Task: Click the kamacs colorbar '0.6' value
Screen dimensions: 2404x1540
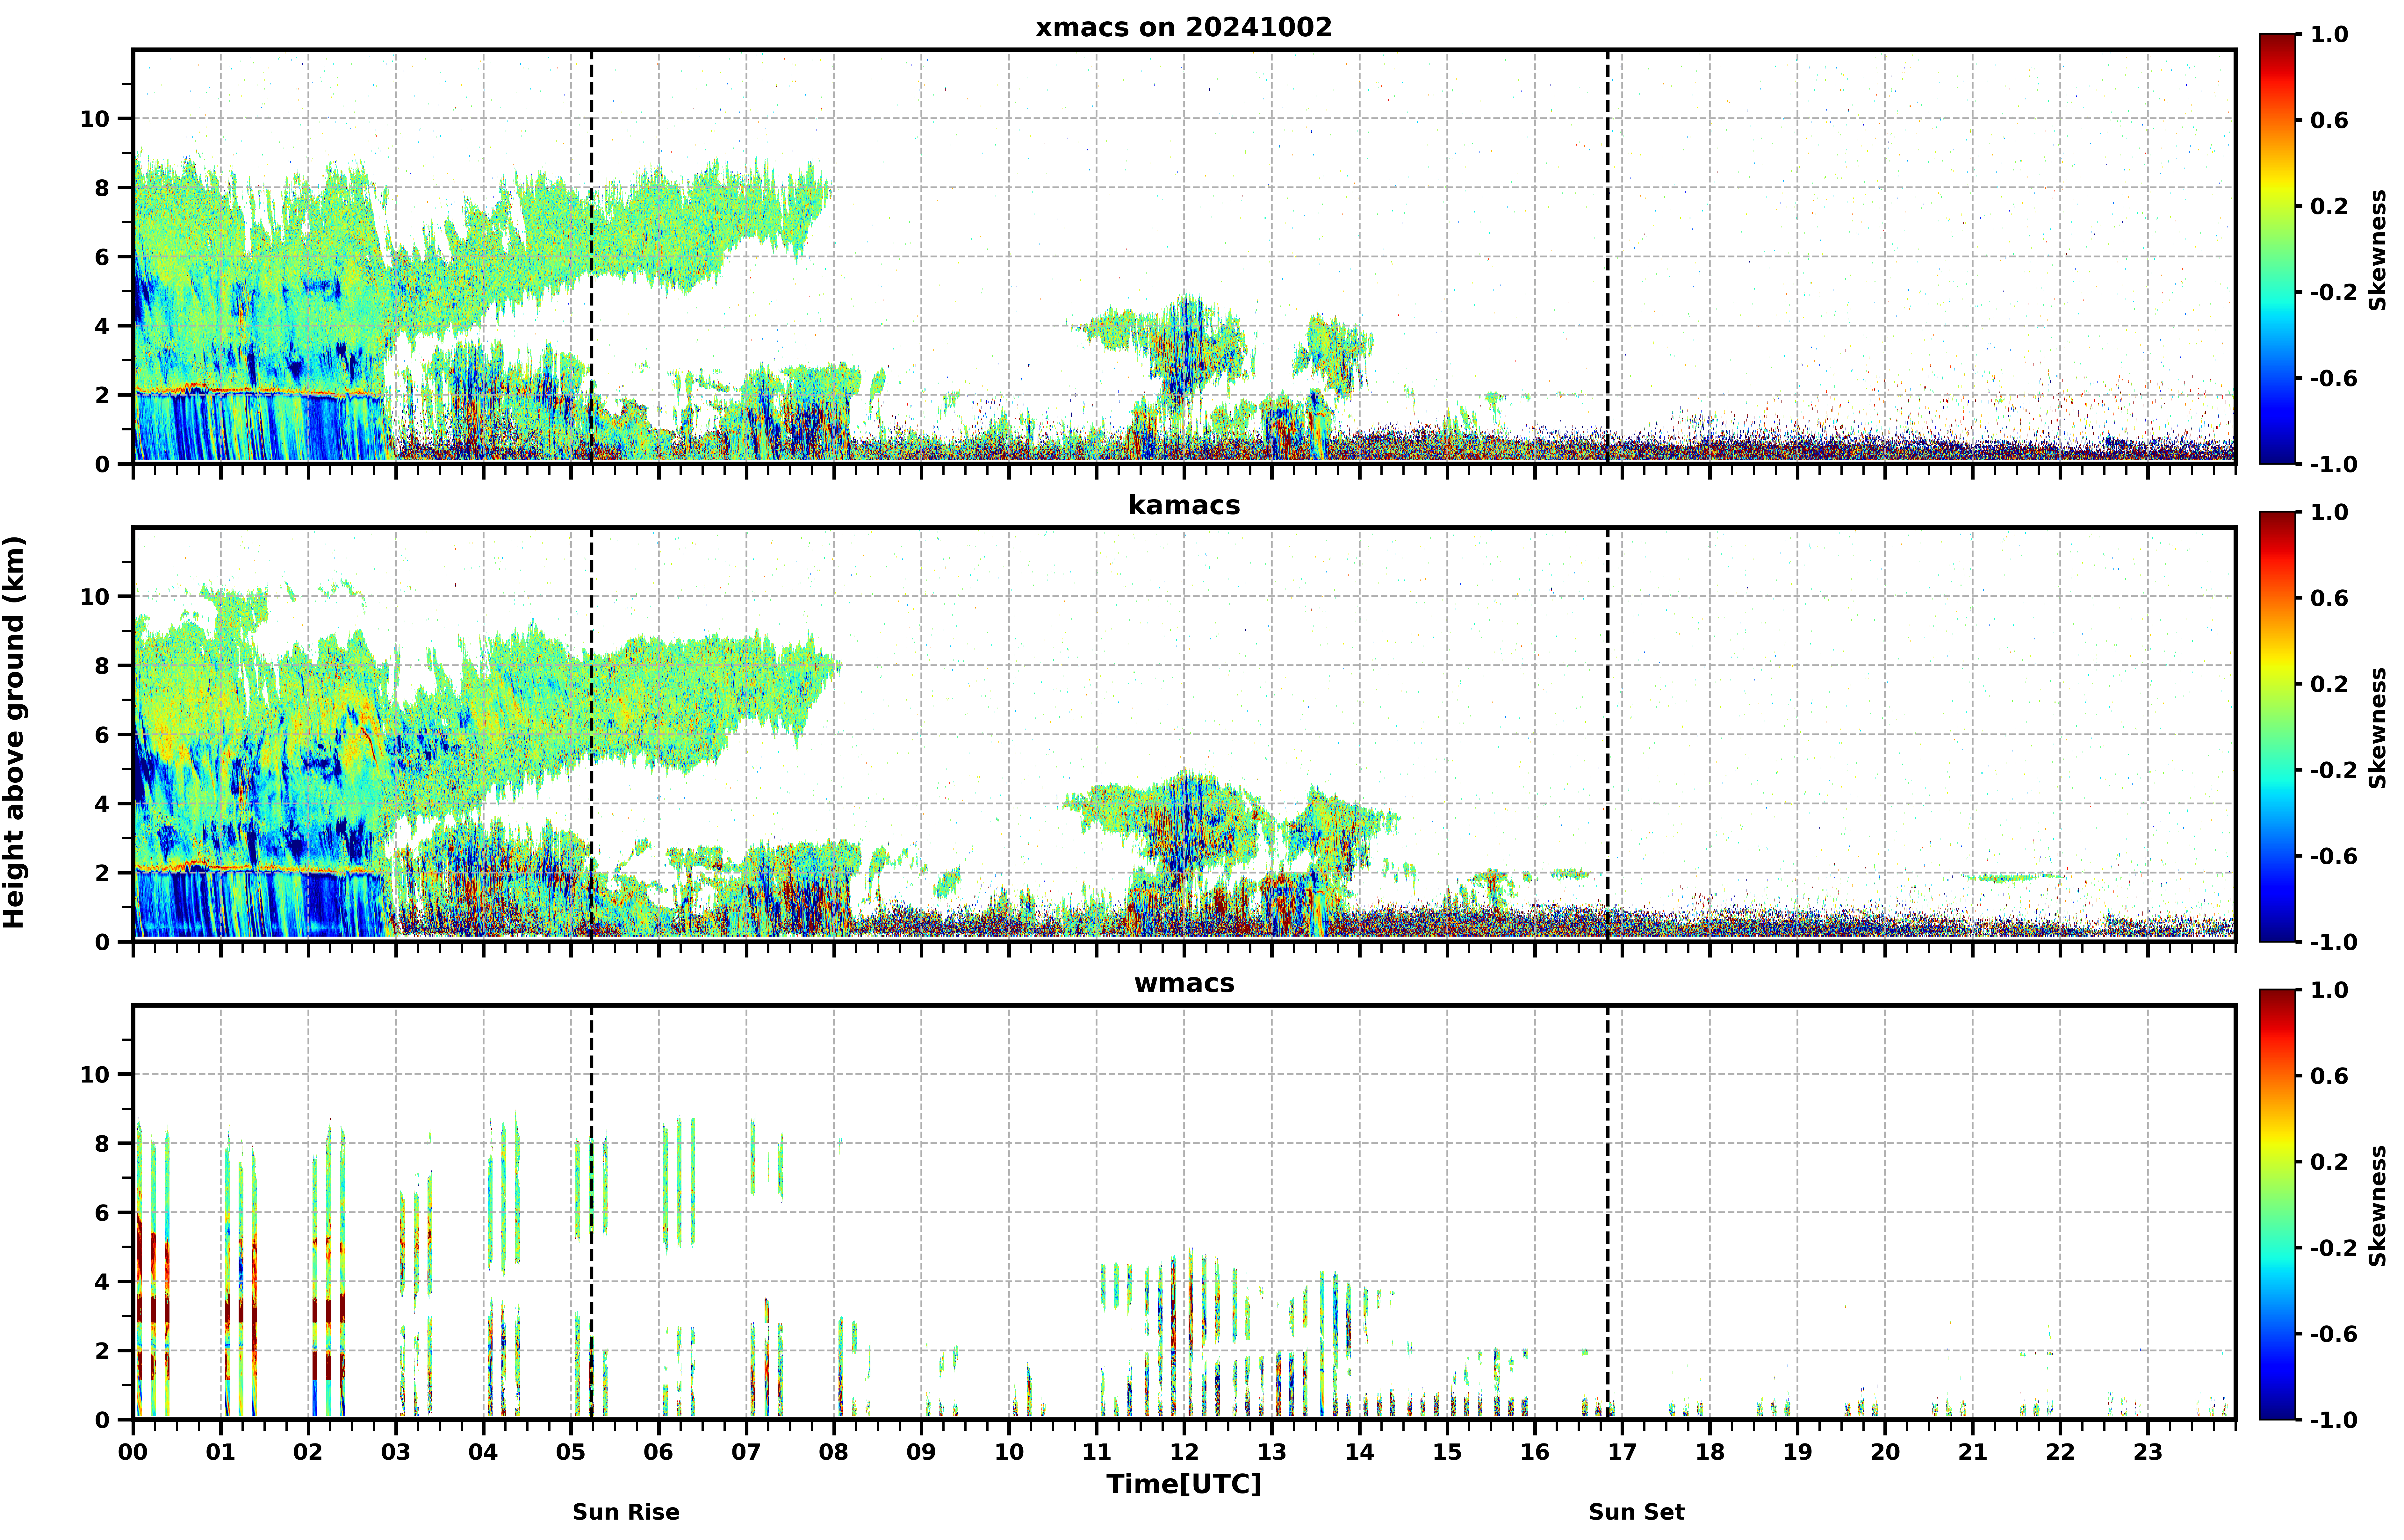Action: 2329,598
